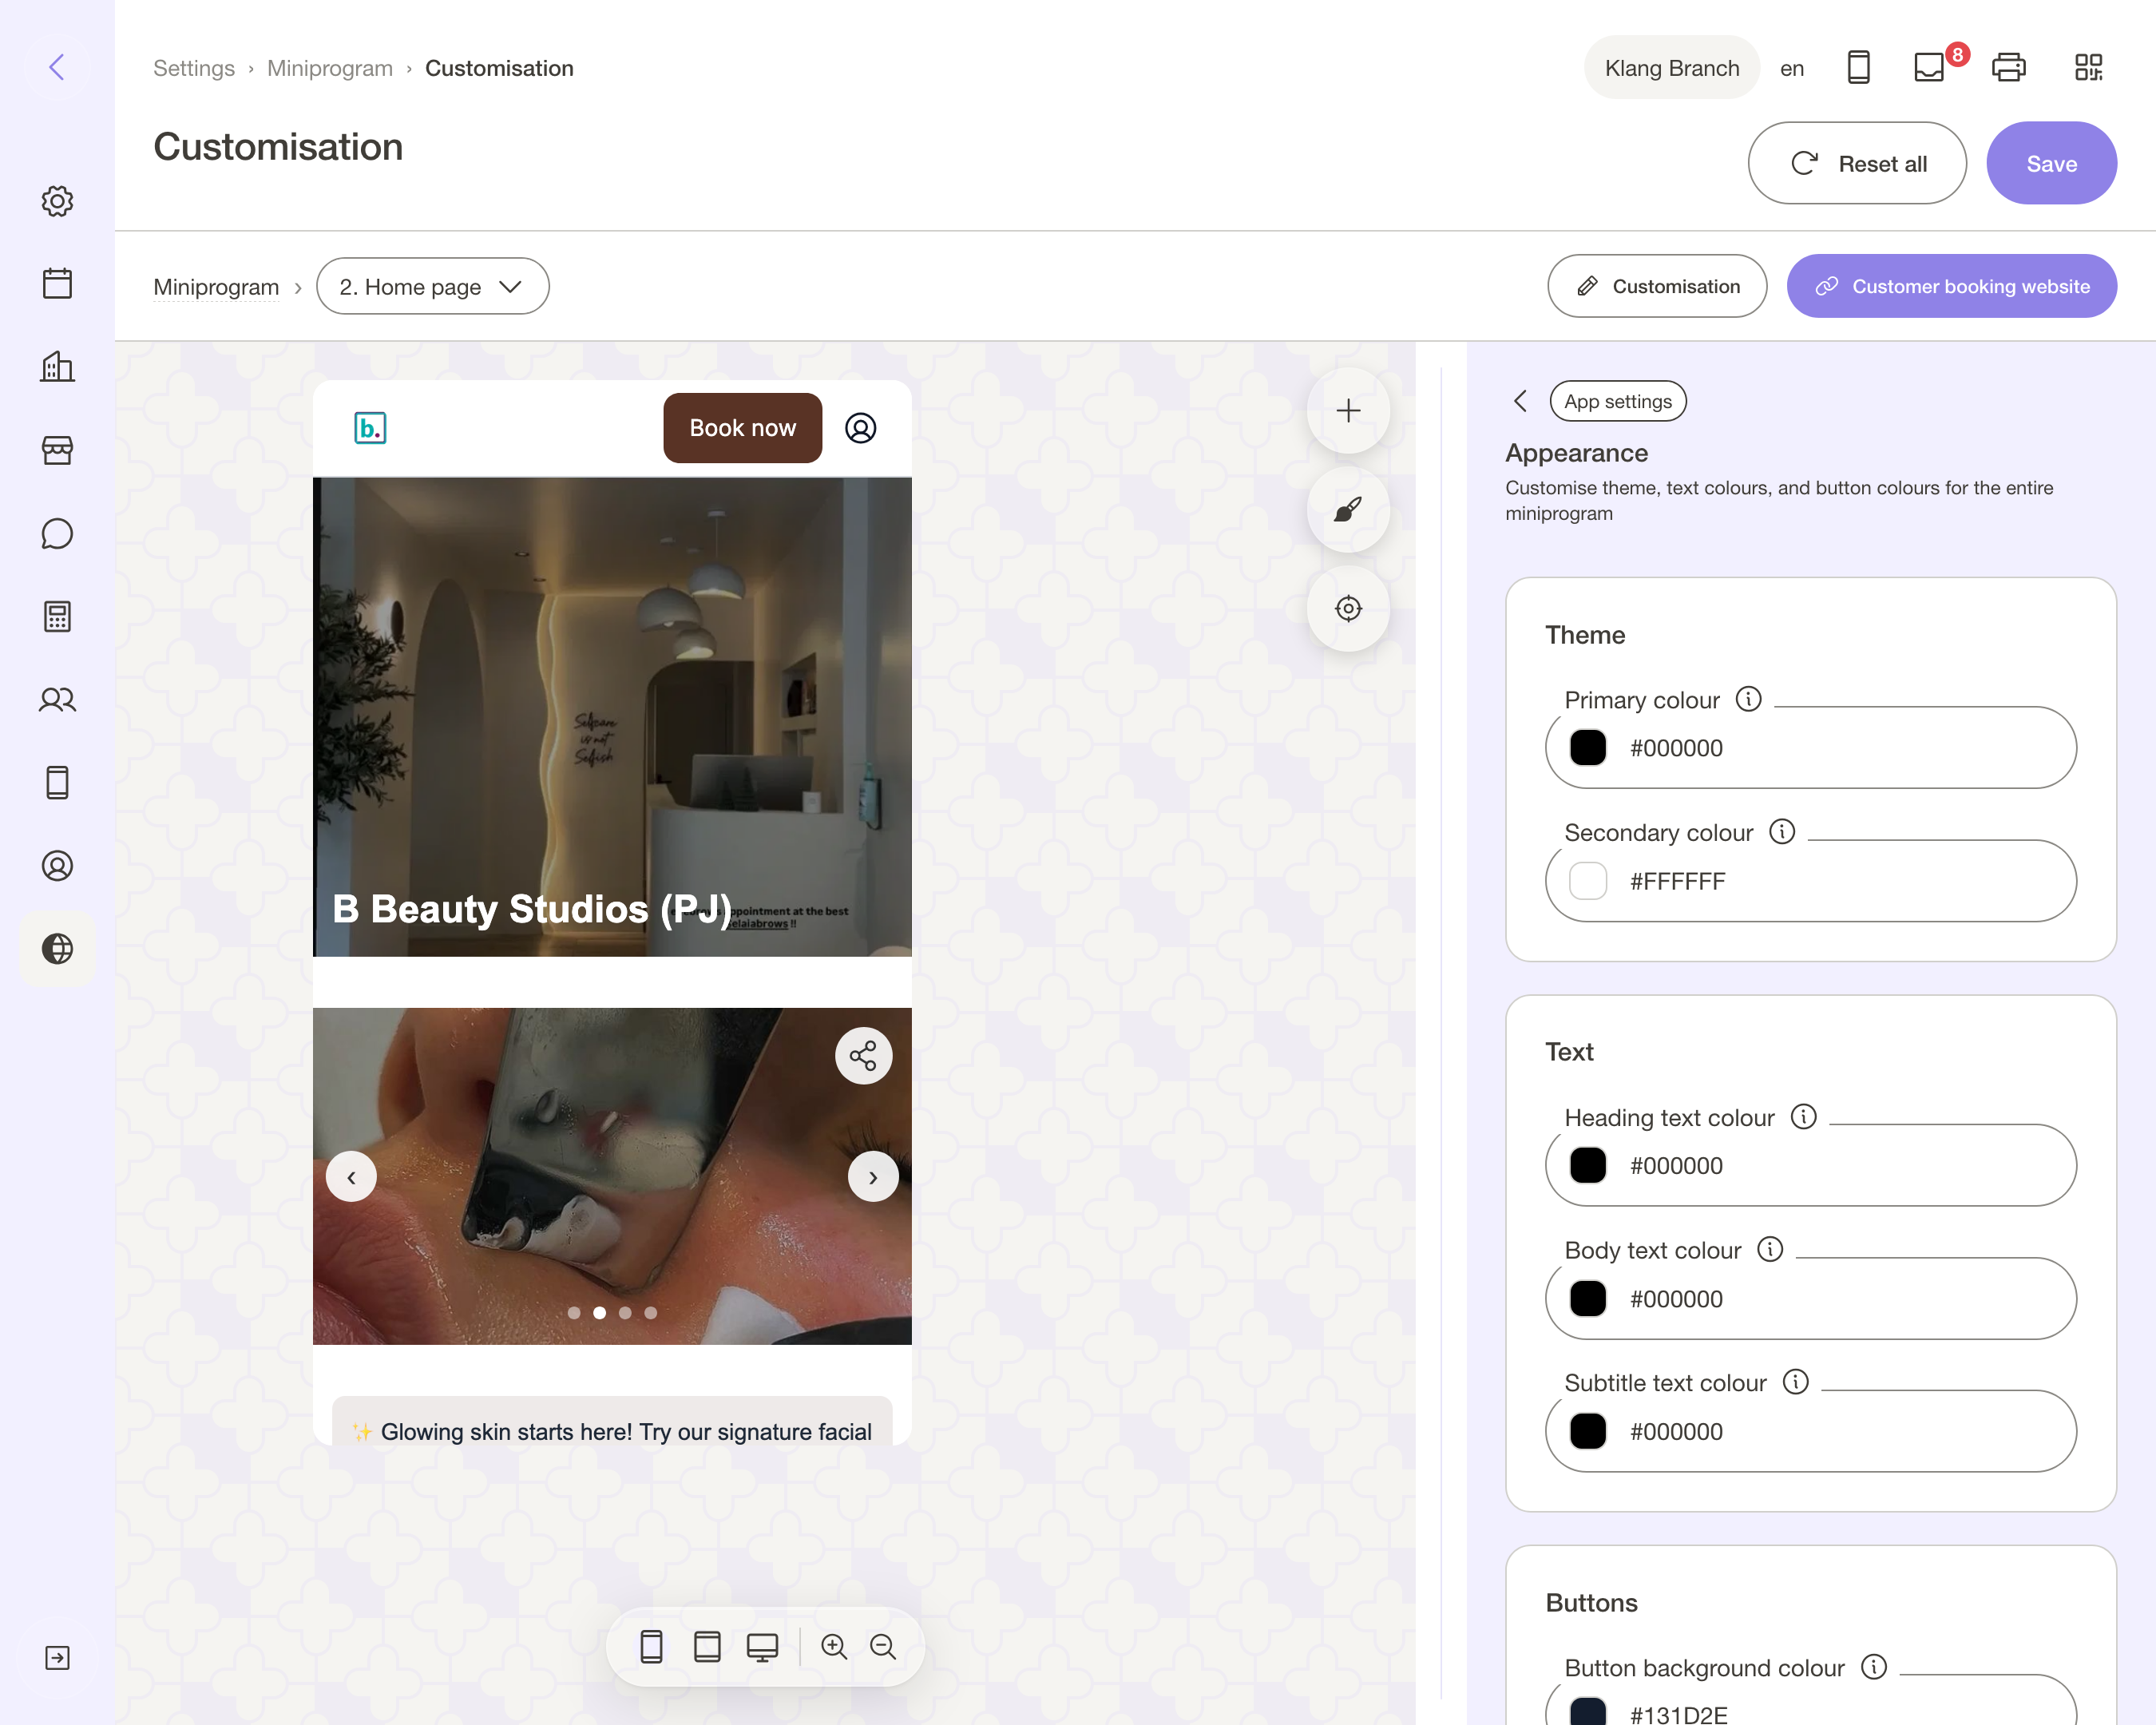Image resolution: width=2156 pixels, height=1725 pixels.
Task: Switch preview to desktop view
Action: (762, 1646)
